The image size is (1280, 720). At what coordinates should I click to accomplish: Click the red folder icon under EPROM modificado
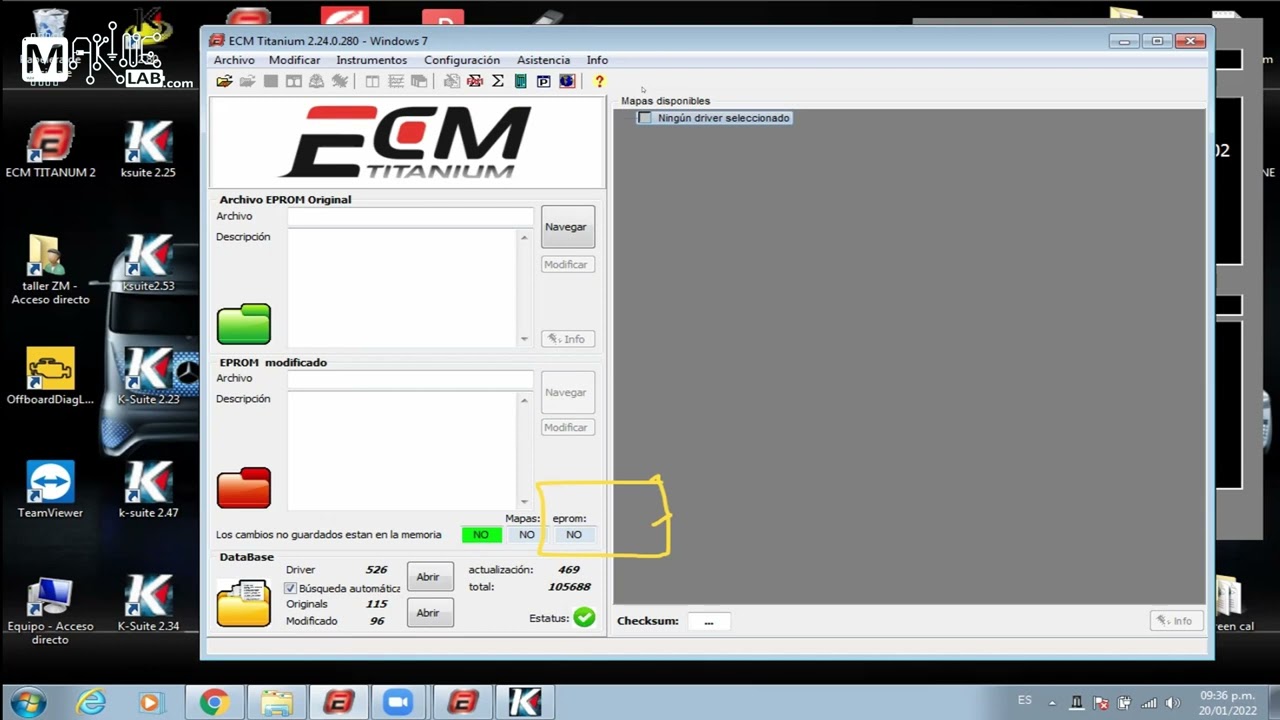pos(244,488)
